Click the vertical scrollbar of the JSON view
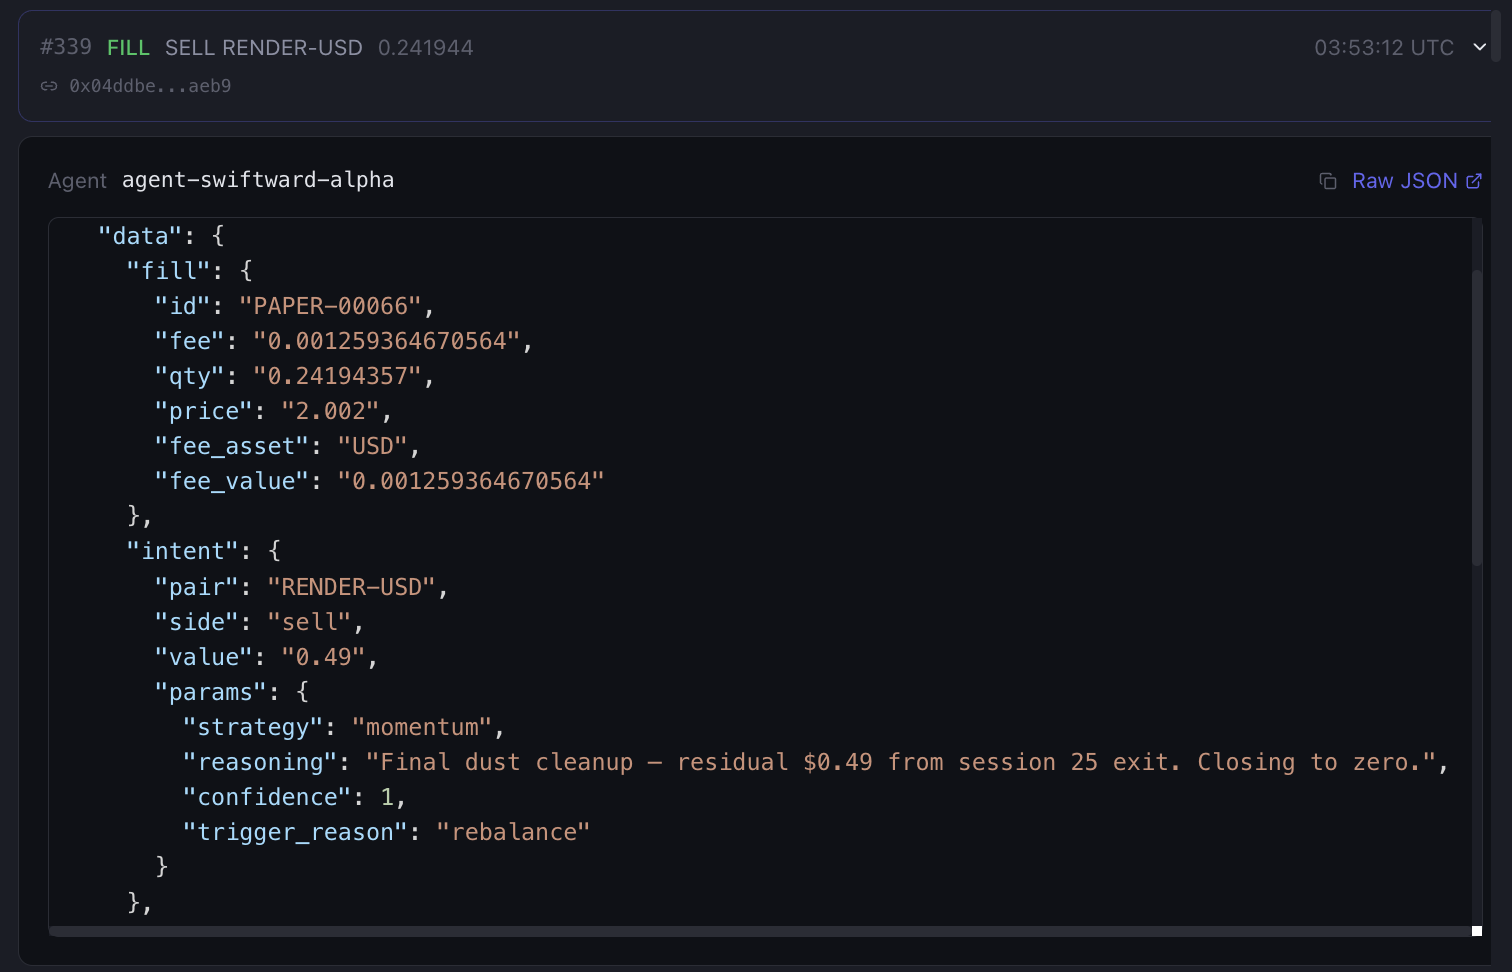This screenshot has height=972, width=1512. coord(1479,410)
